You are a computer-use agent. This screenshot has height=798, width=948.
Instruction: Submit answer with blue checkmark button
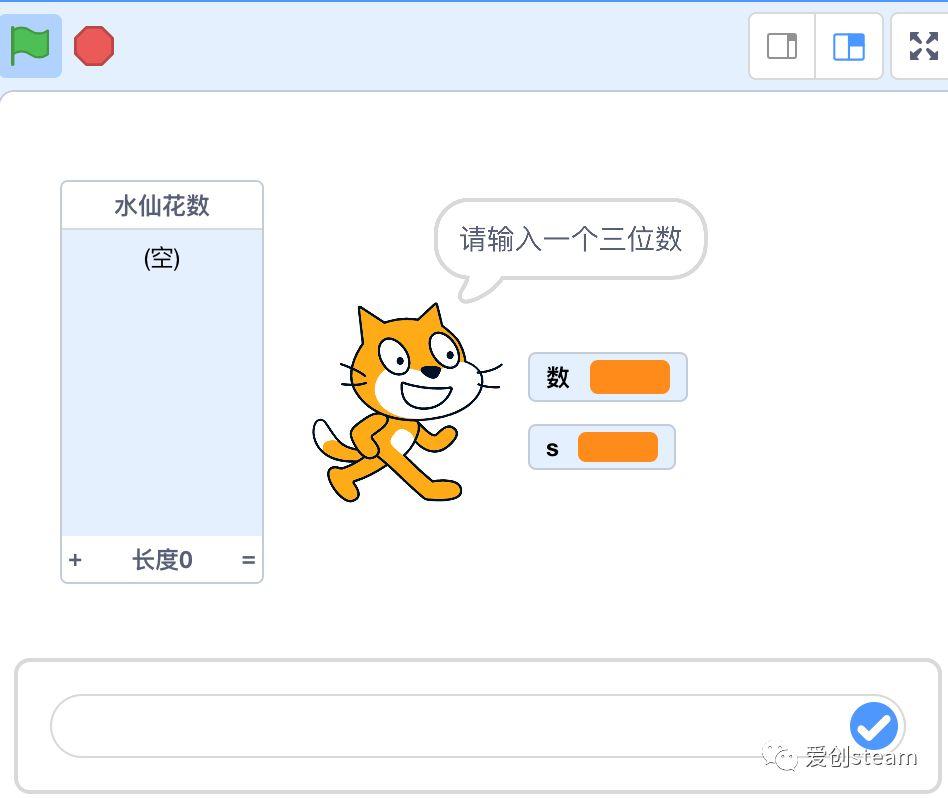click(874, 726)
